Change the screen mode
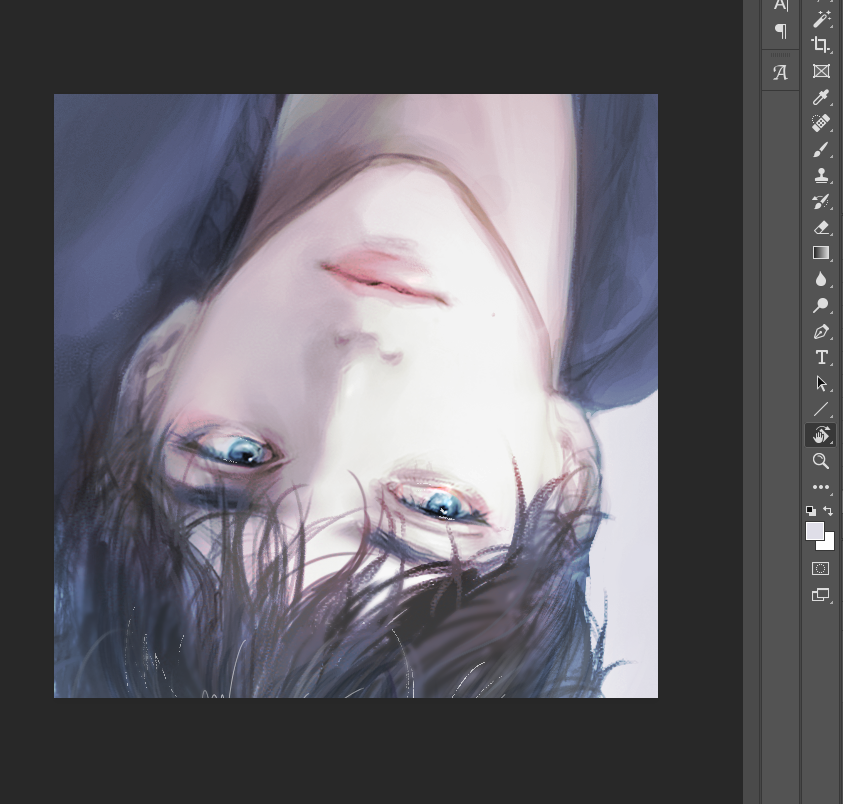843x804 pixels. coord(820,594)
